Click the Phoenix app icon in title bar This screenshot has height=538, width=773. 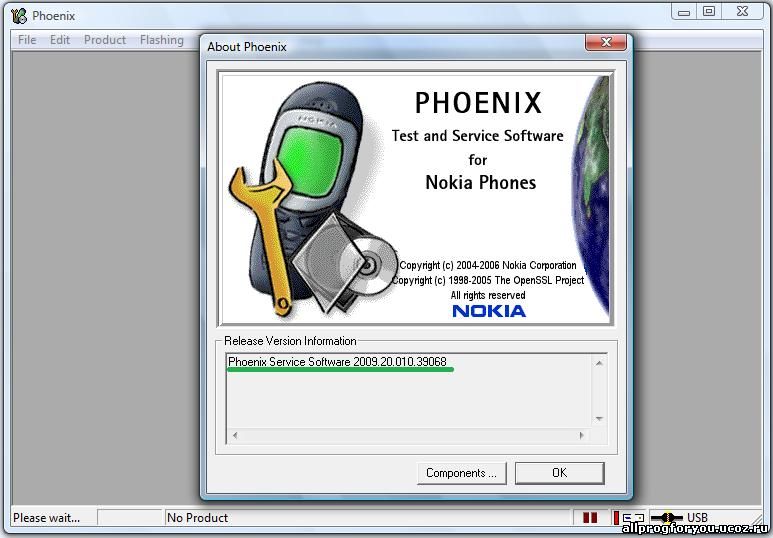click(x=18, y=15)
